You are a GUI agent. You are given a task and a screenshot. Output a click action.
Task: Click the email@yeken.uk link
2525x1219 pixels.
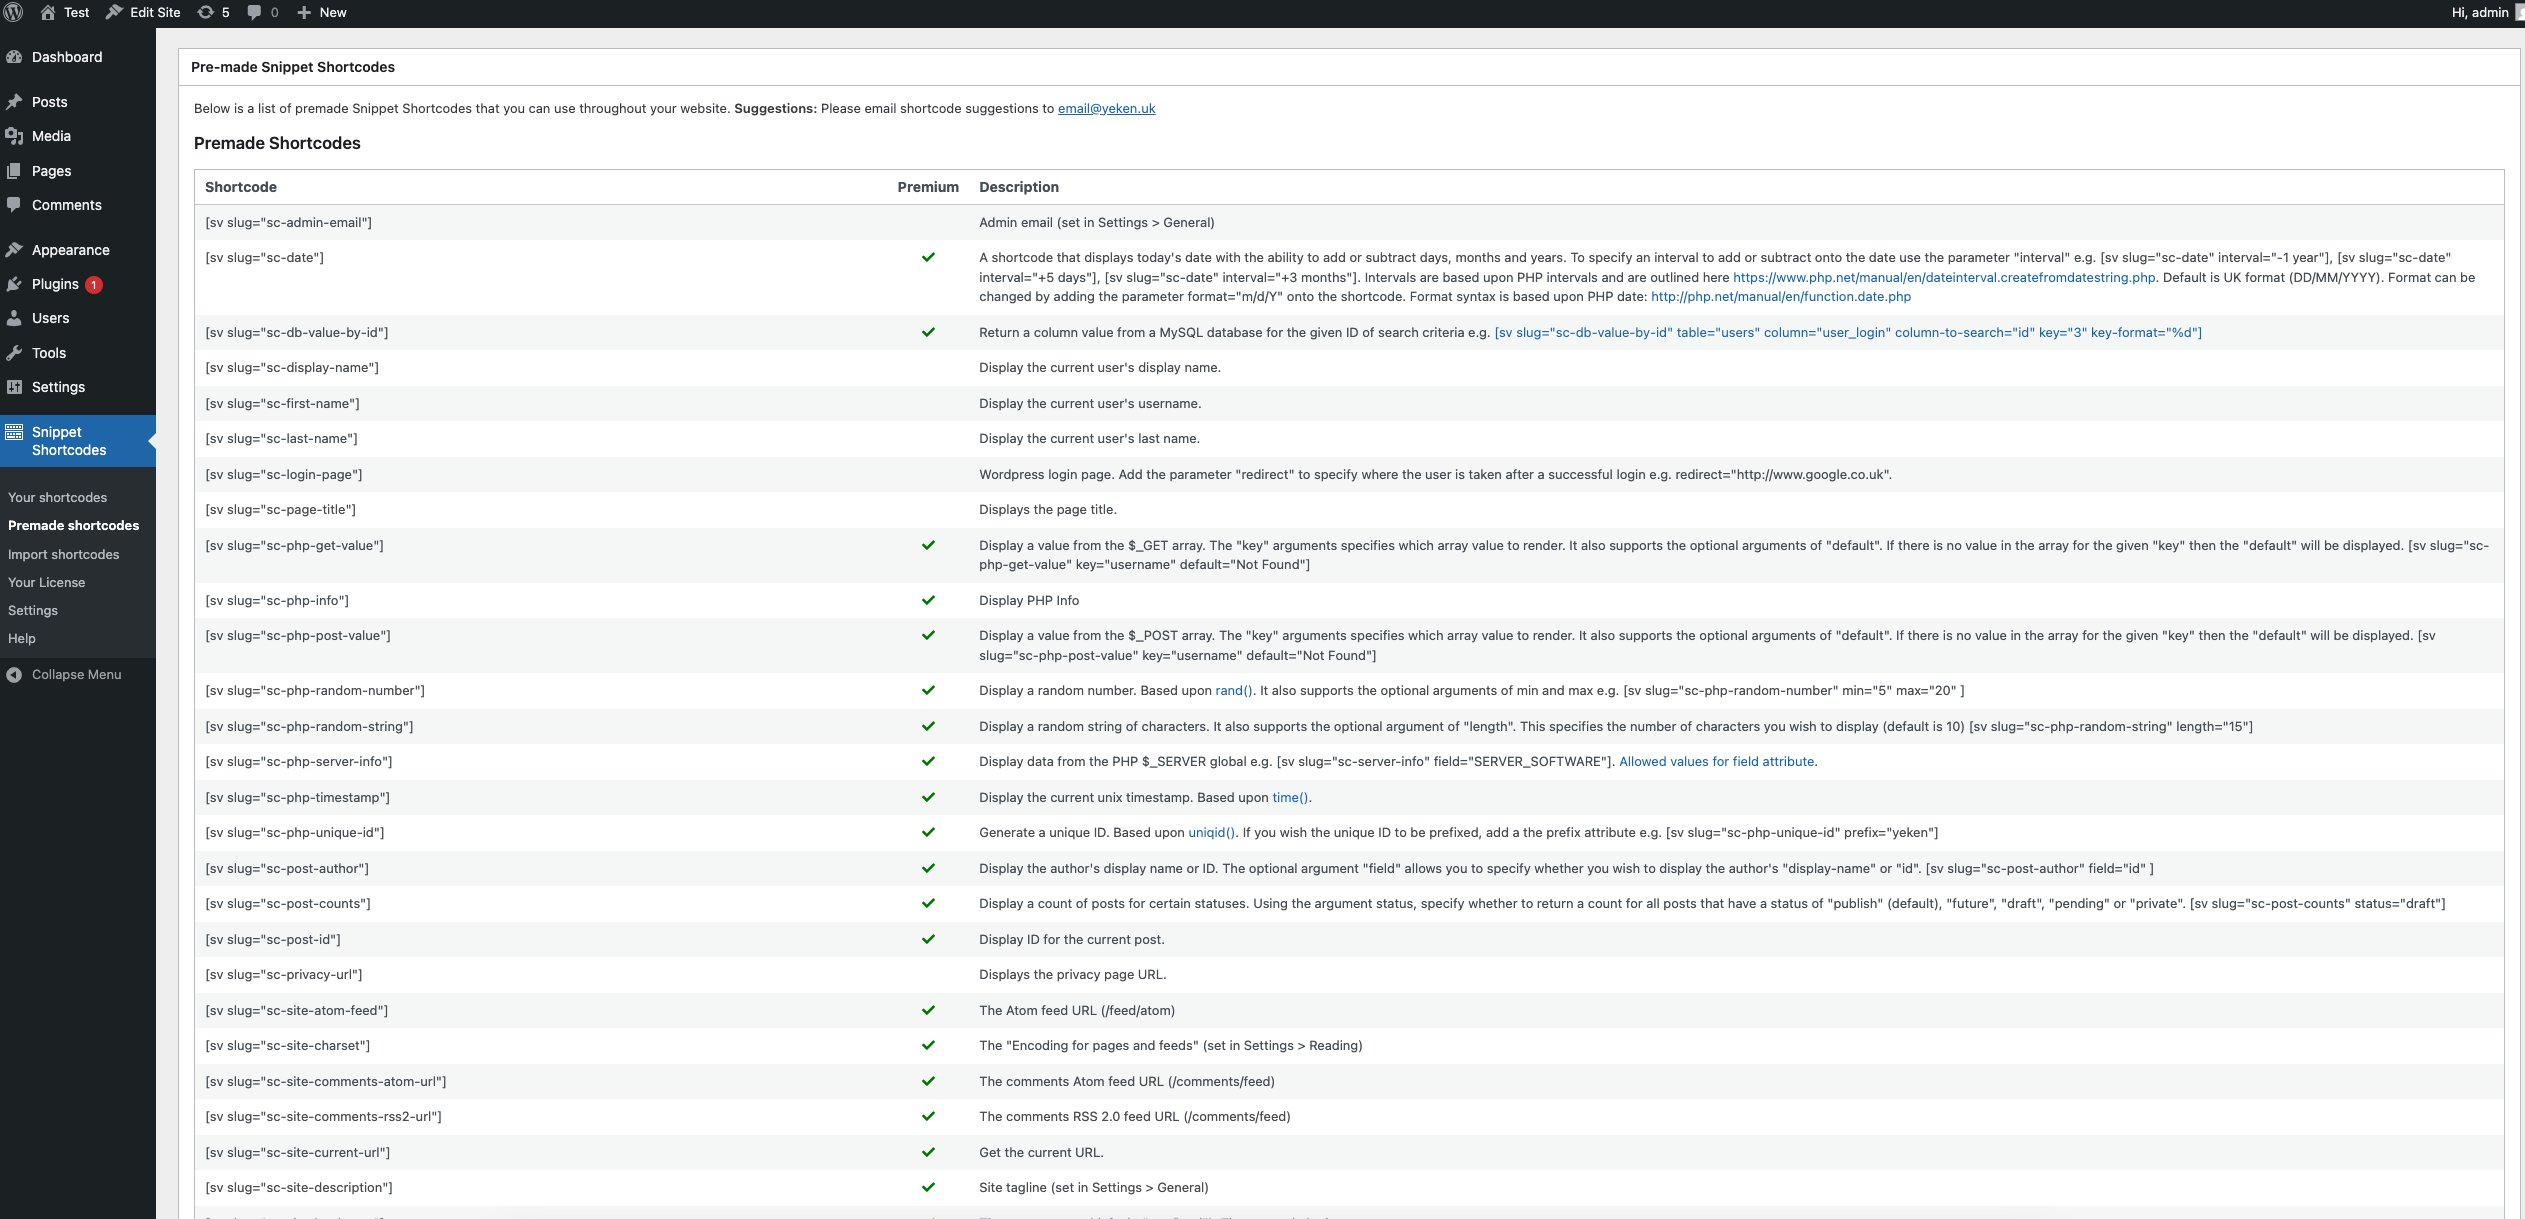(x=1106, y=108)
